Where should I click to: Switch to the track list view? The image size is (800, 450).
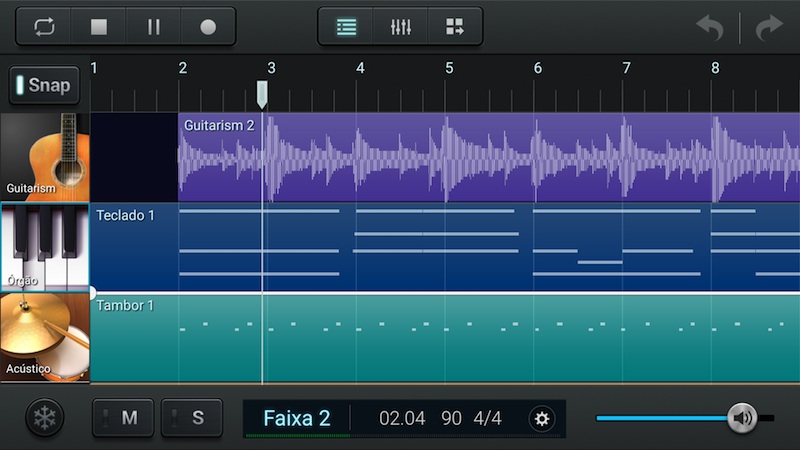tap(346, 27)
